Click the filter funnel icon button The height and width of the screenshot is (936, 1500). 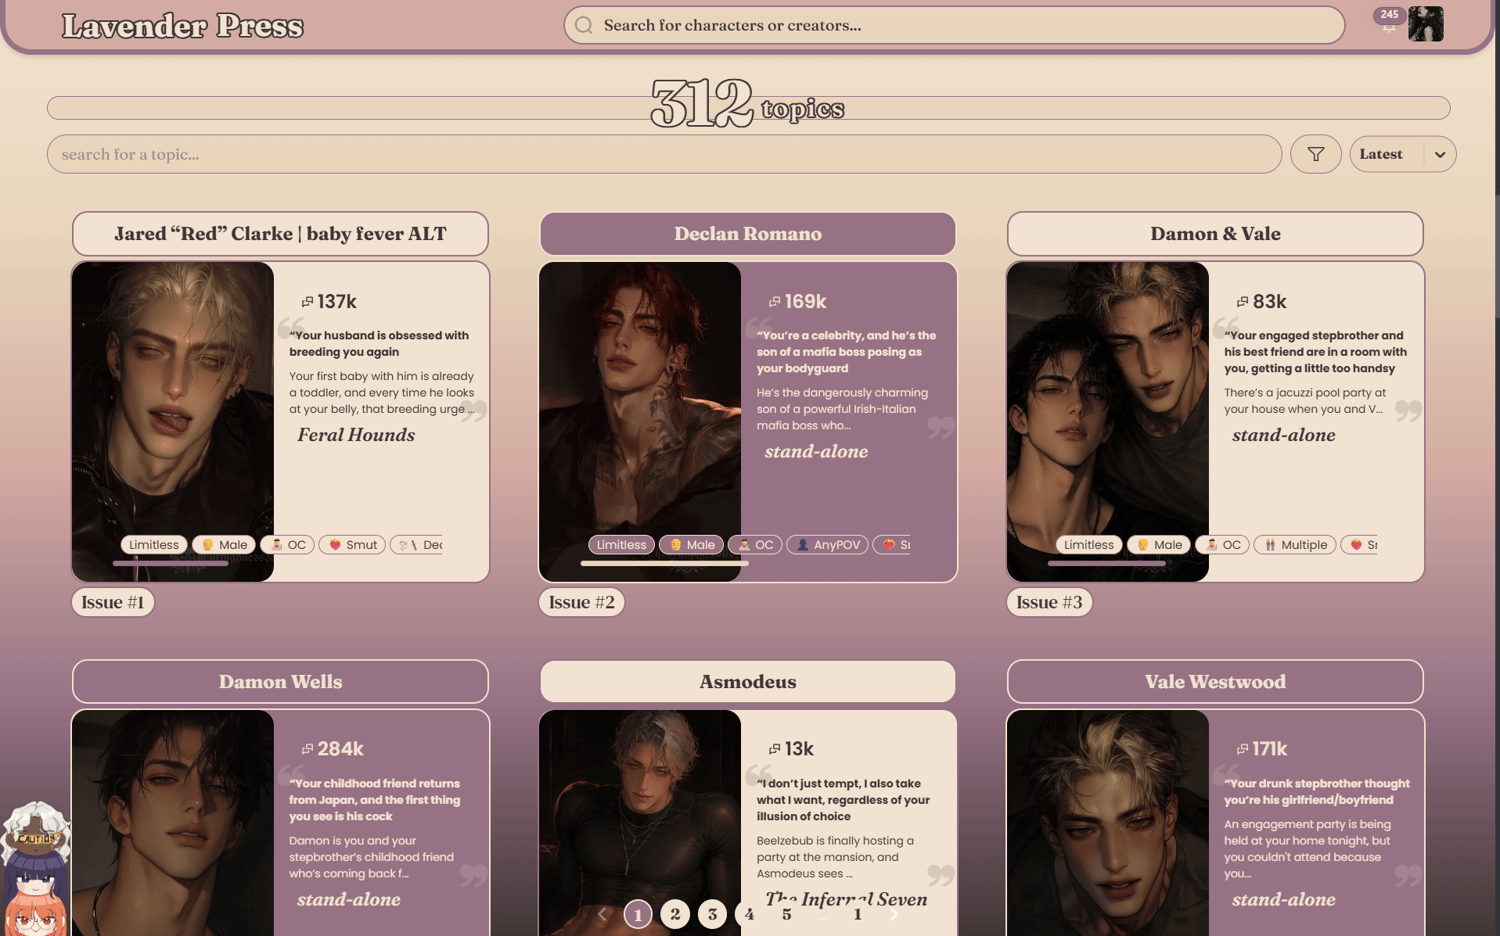1315,154
